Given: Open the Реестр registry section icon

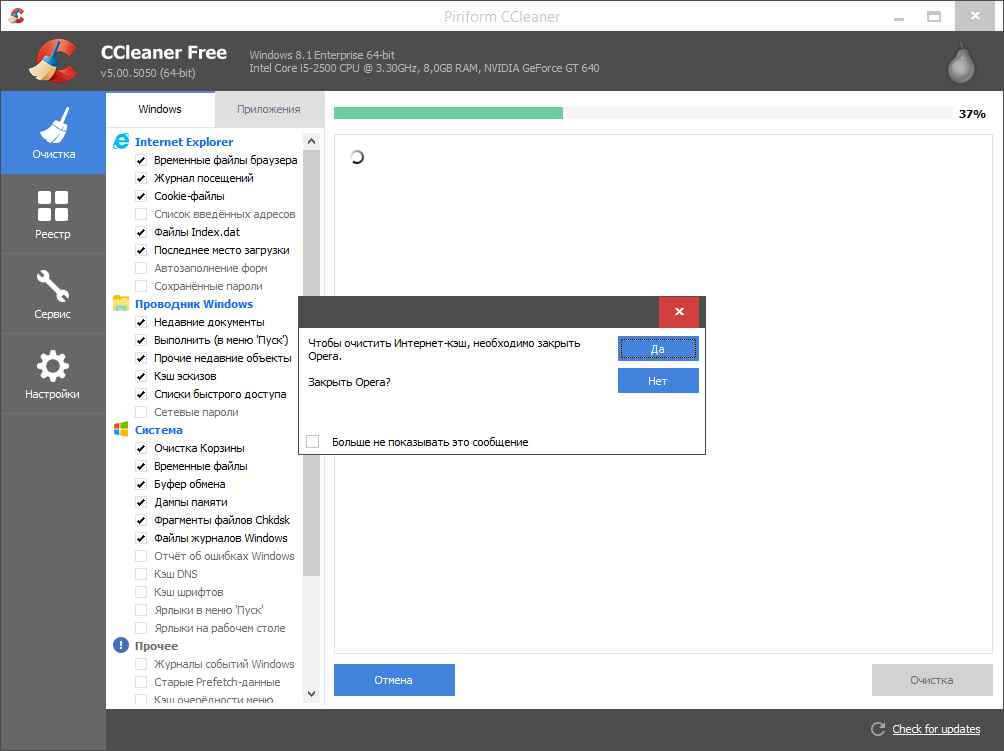Looking at the screenshot, I should pos(53,212).
